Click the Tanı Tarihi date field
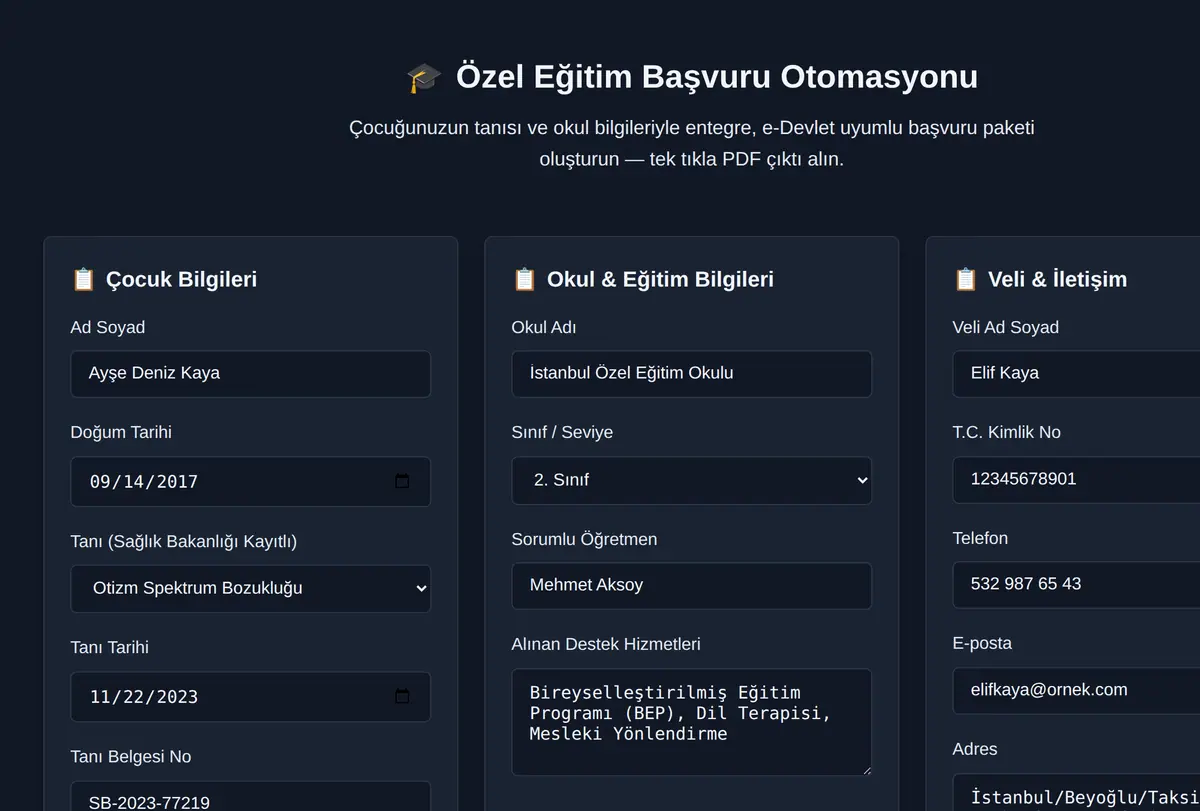This screenshot has width=1200, height=811. (x=251, y=696)
